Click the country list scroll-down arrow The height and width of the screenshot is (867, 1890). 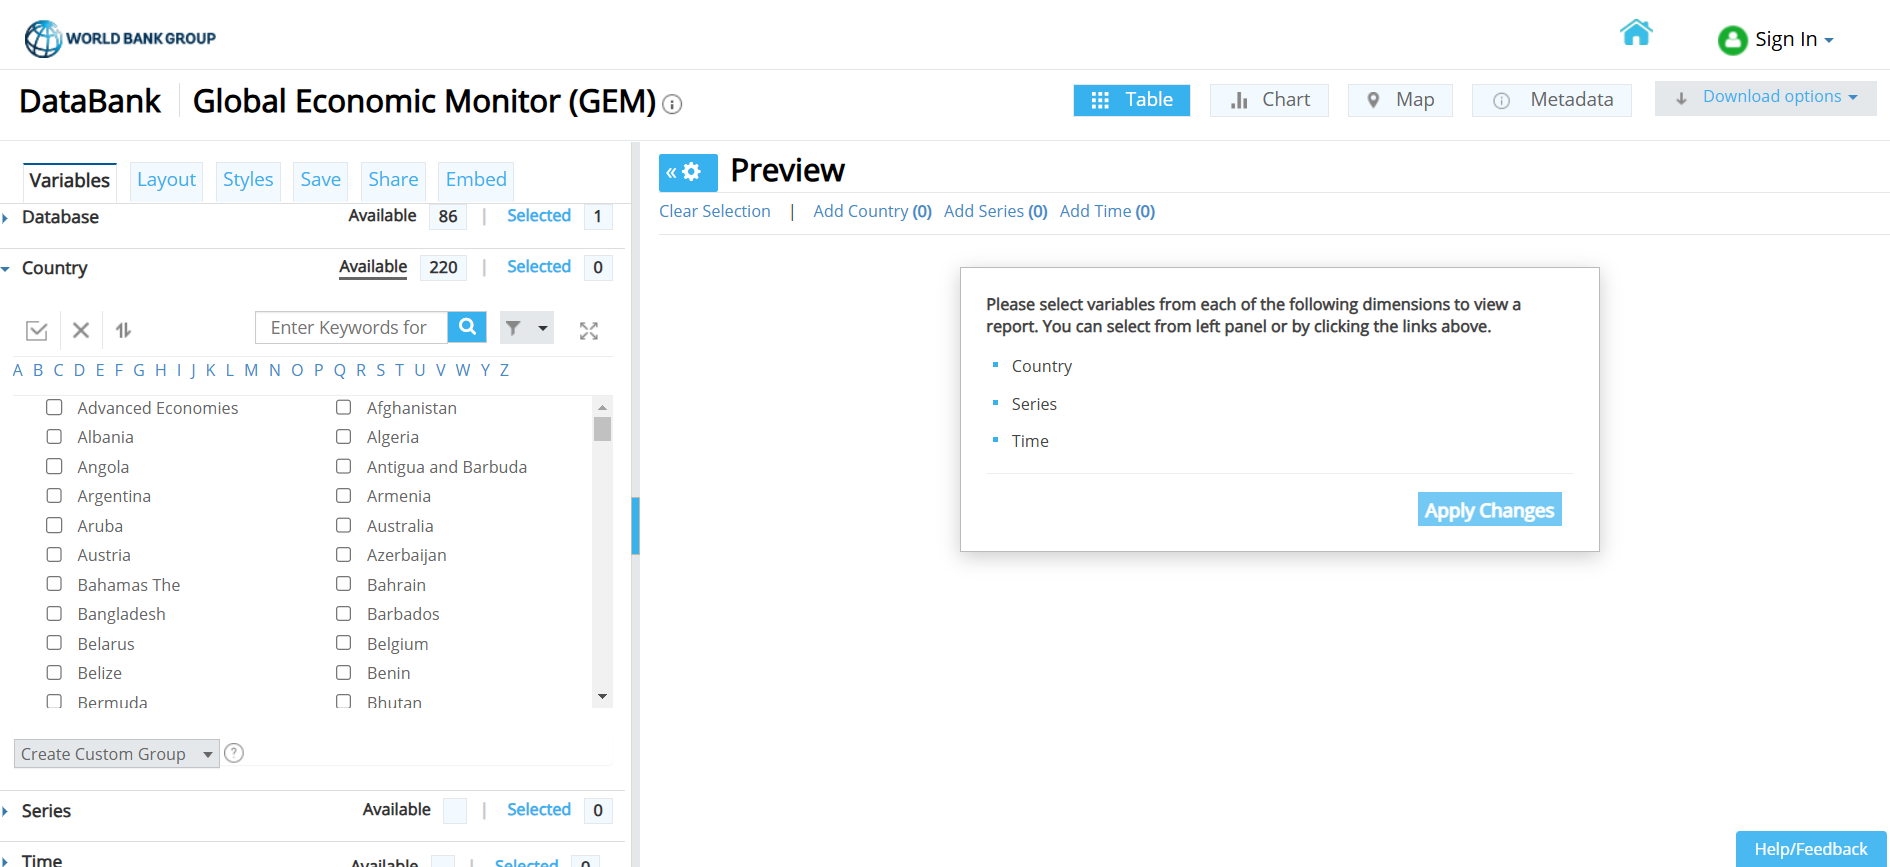pos(602,696)
